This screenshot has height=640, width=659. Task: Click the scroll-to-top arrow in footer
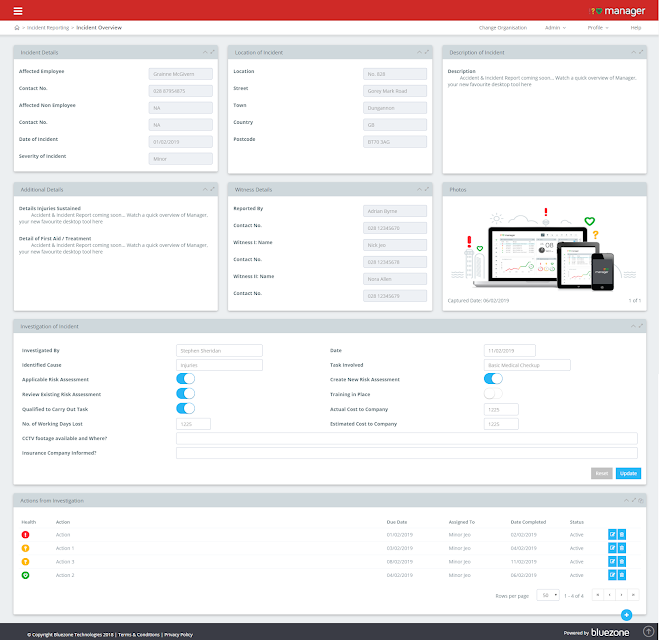tap(649, 631)
